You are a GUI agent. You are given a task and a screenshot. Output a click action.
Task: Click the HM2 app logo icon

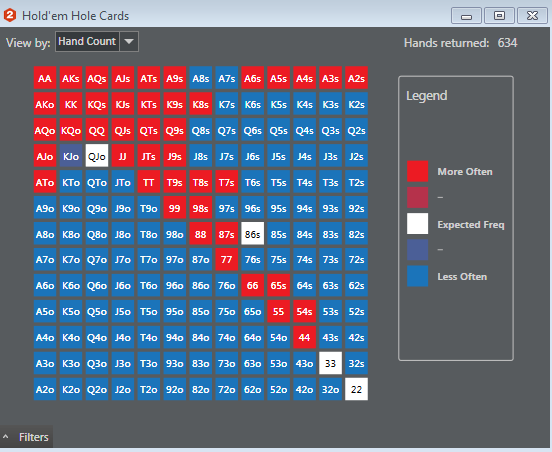coord(10,15)
